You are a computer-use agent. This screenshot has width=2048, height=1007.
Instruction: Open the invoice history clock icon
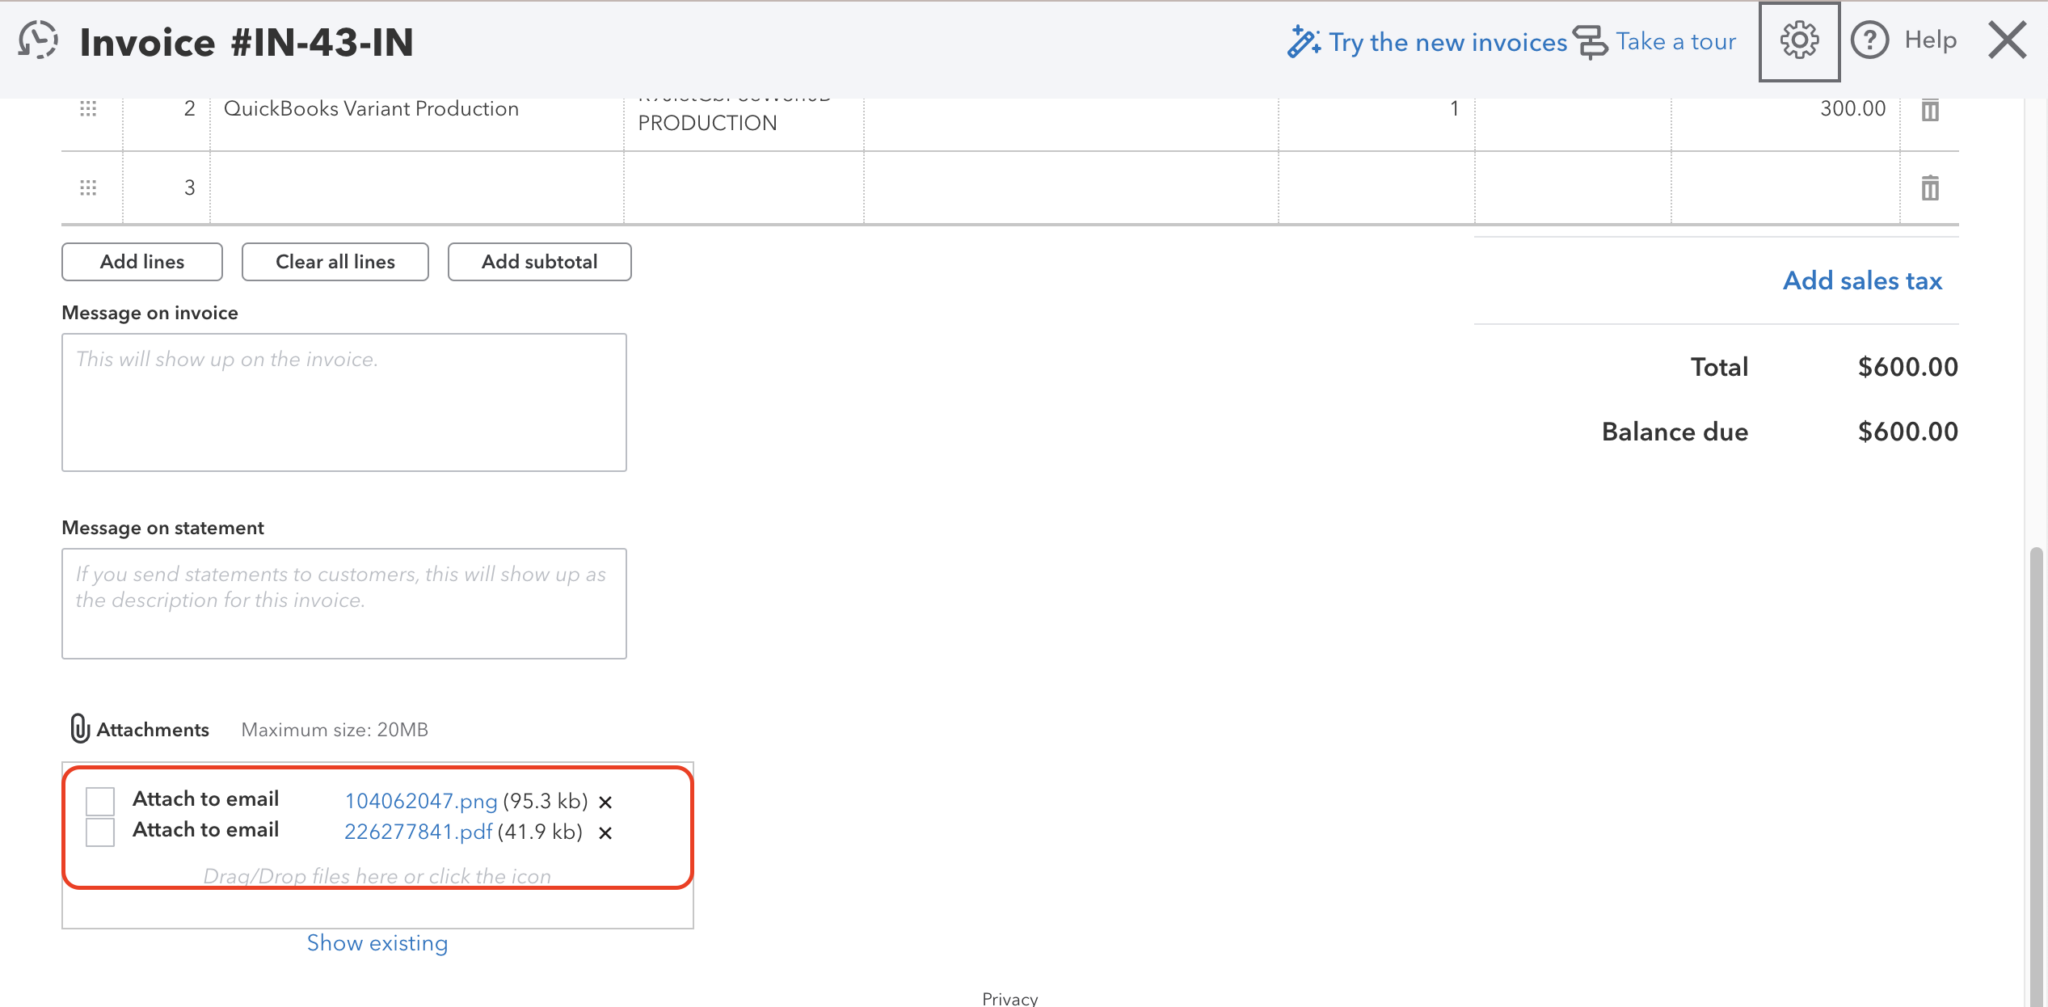point(38,41)
